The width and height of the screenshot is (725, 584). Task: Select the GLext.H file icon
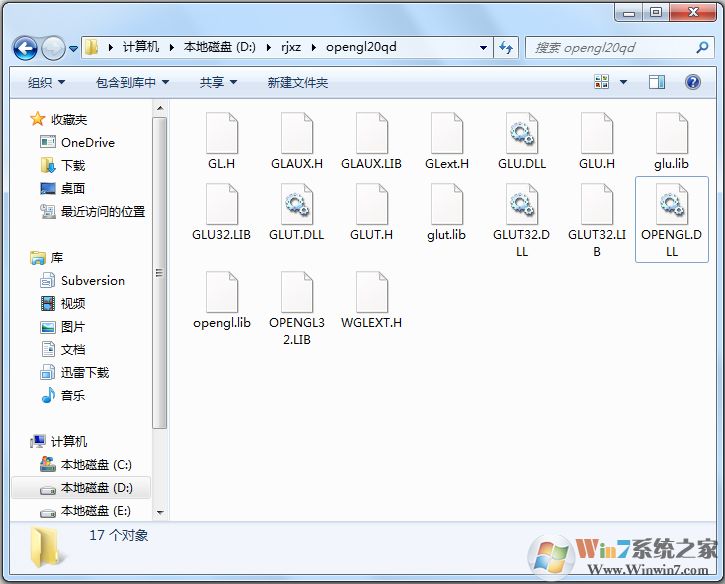(x=447, y=133)
